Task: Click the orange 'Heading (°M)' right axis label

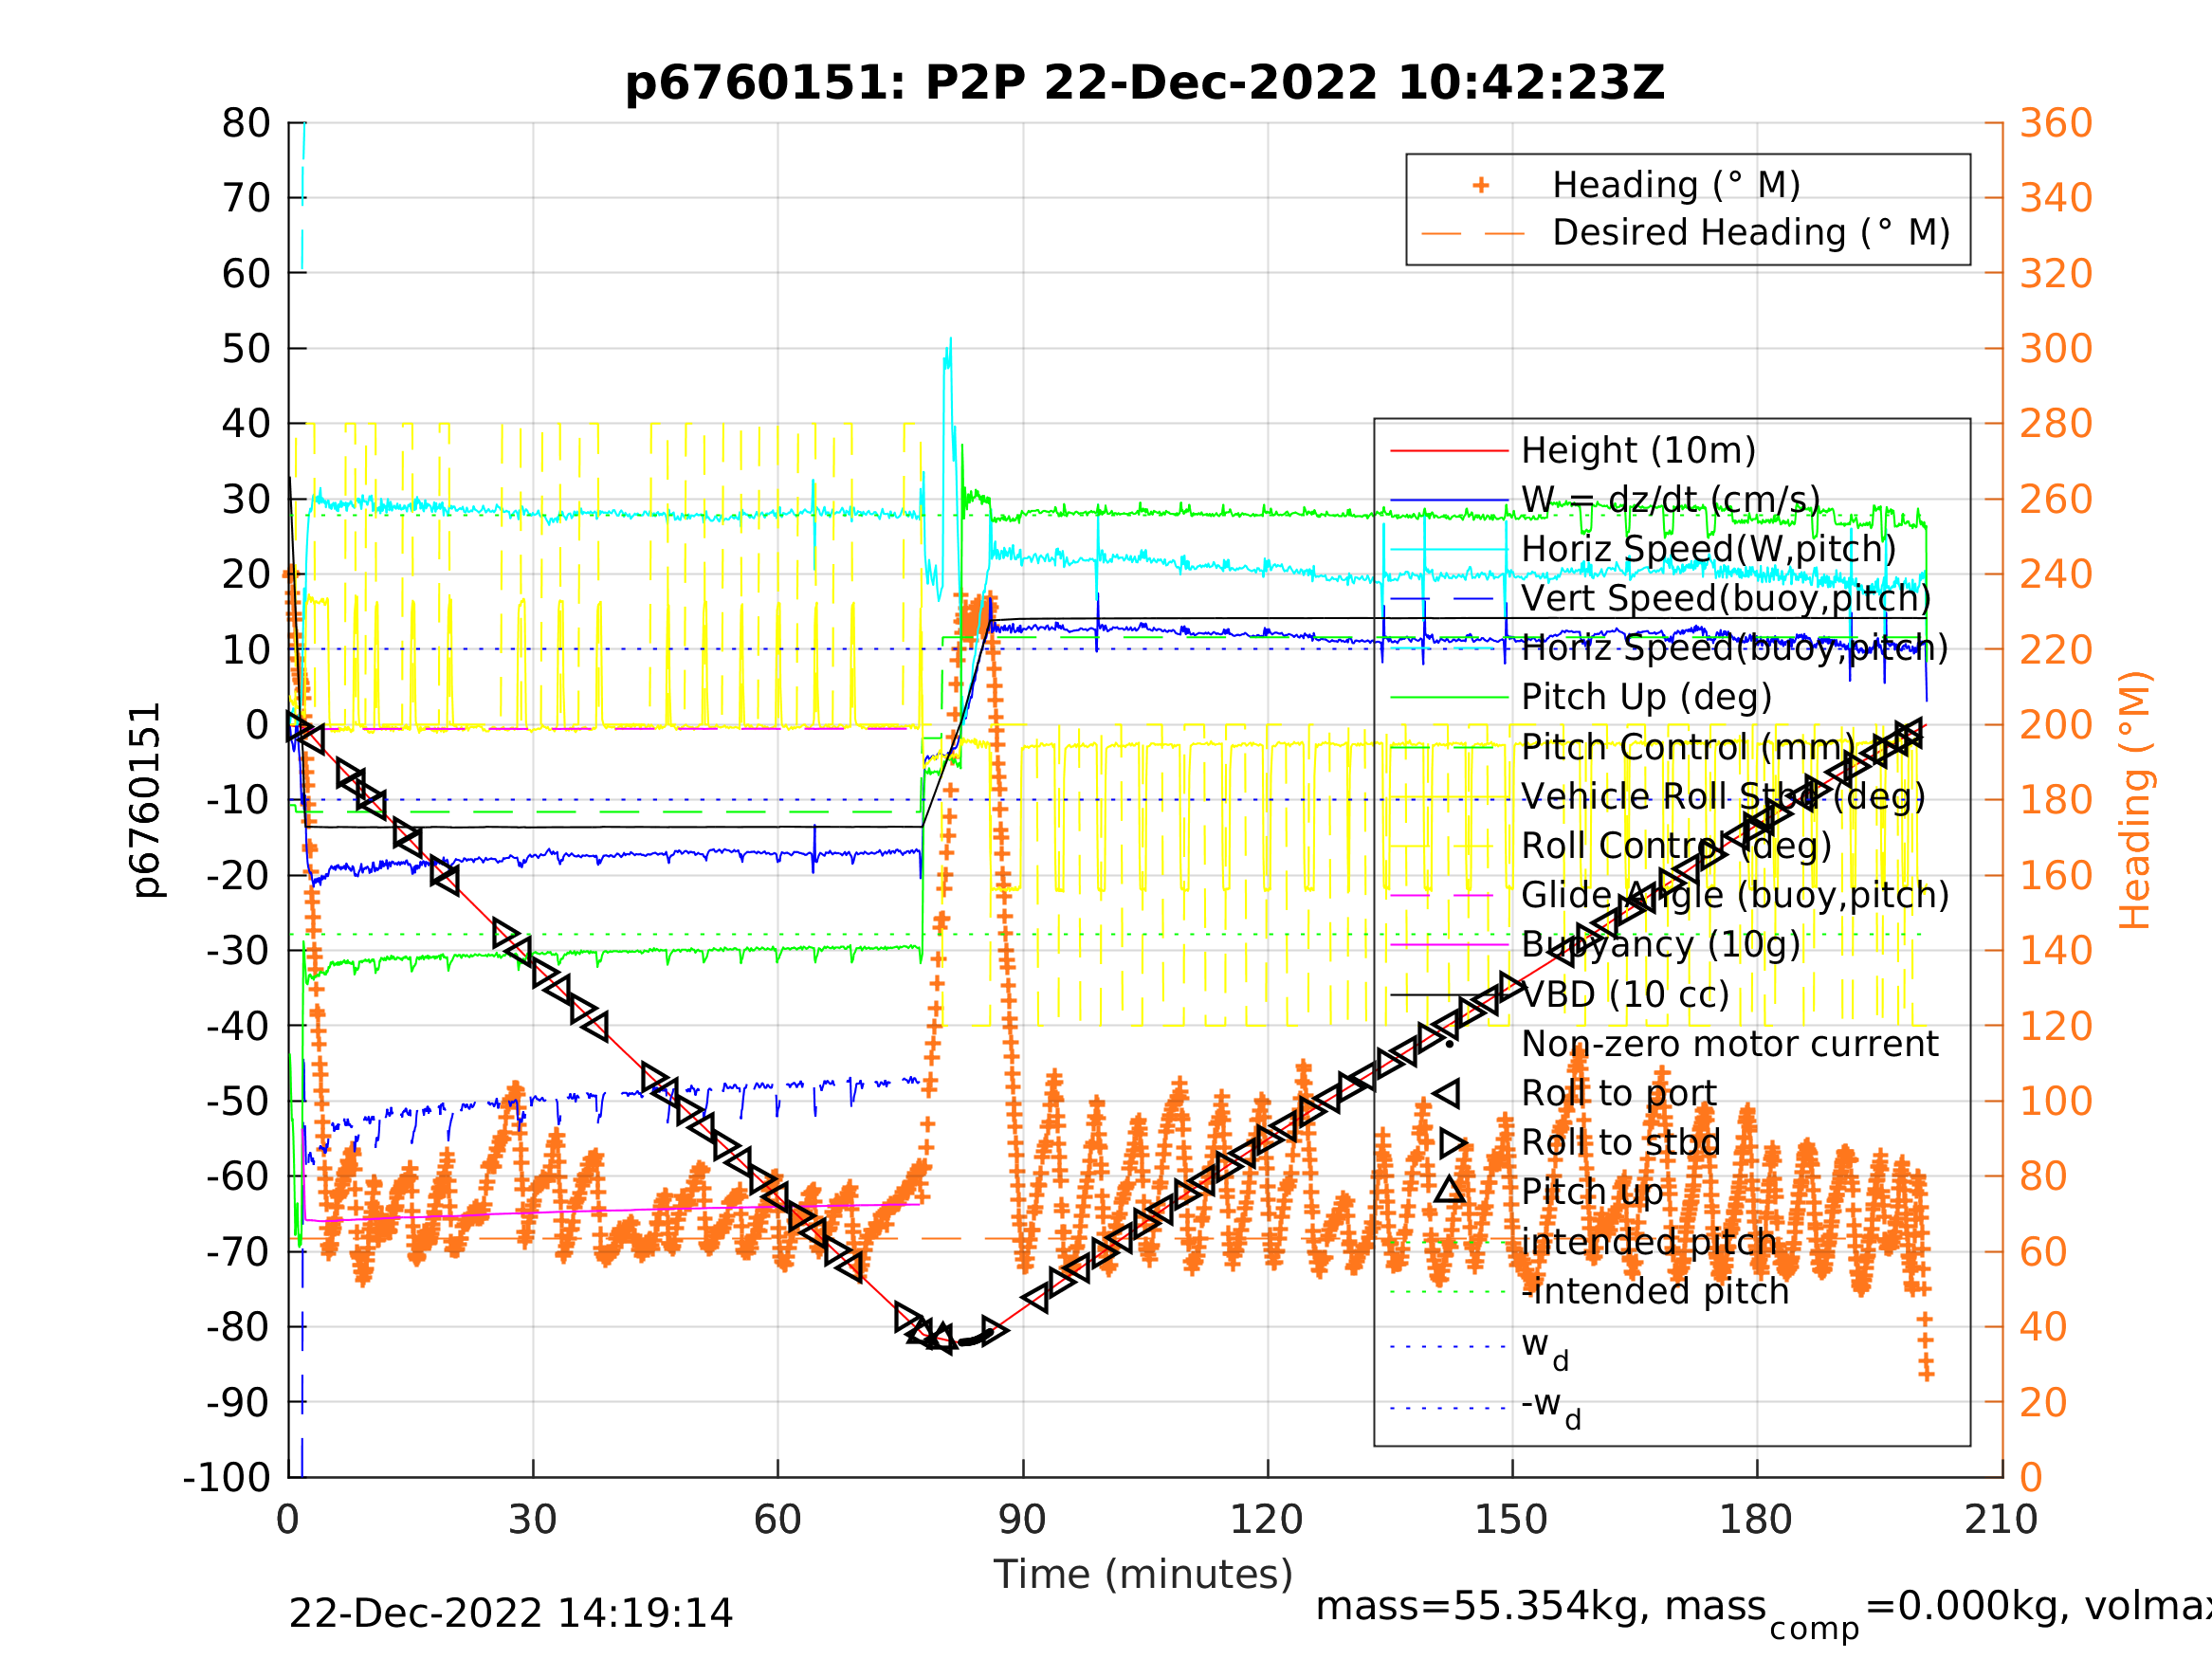Action: (2134, 800)
